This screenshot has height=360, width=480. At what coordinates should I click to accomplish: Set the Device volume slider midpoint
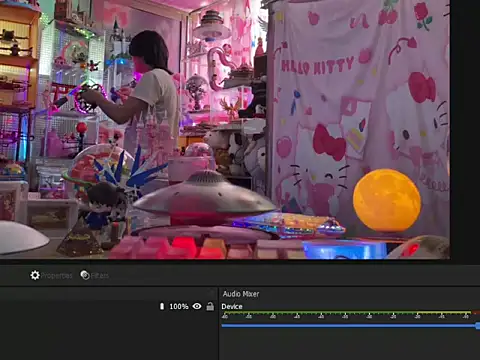[x=350, y=325]
